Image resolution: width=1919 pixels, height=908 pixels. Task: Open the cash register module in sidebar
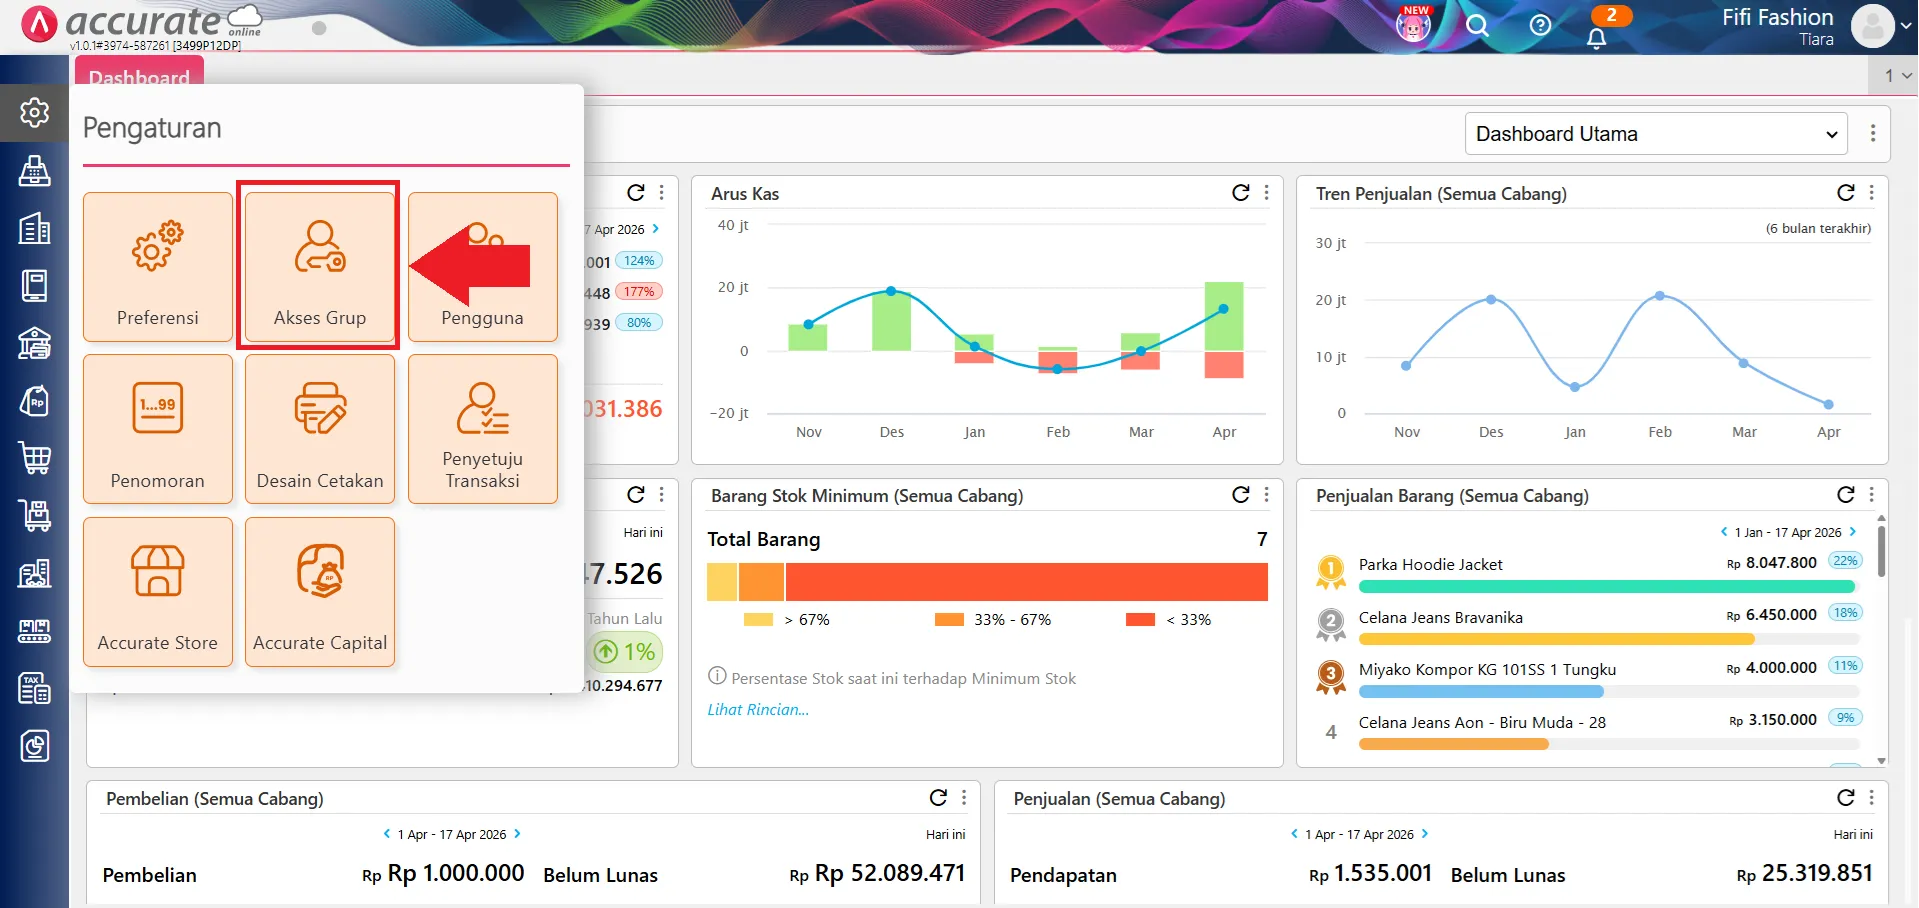pyautogui.click(x=34, y=171)
